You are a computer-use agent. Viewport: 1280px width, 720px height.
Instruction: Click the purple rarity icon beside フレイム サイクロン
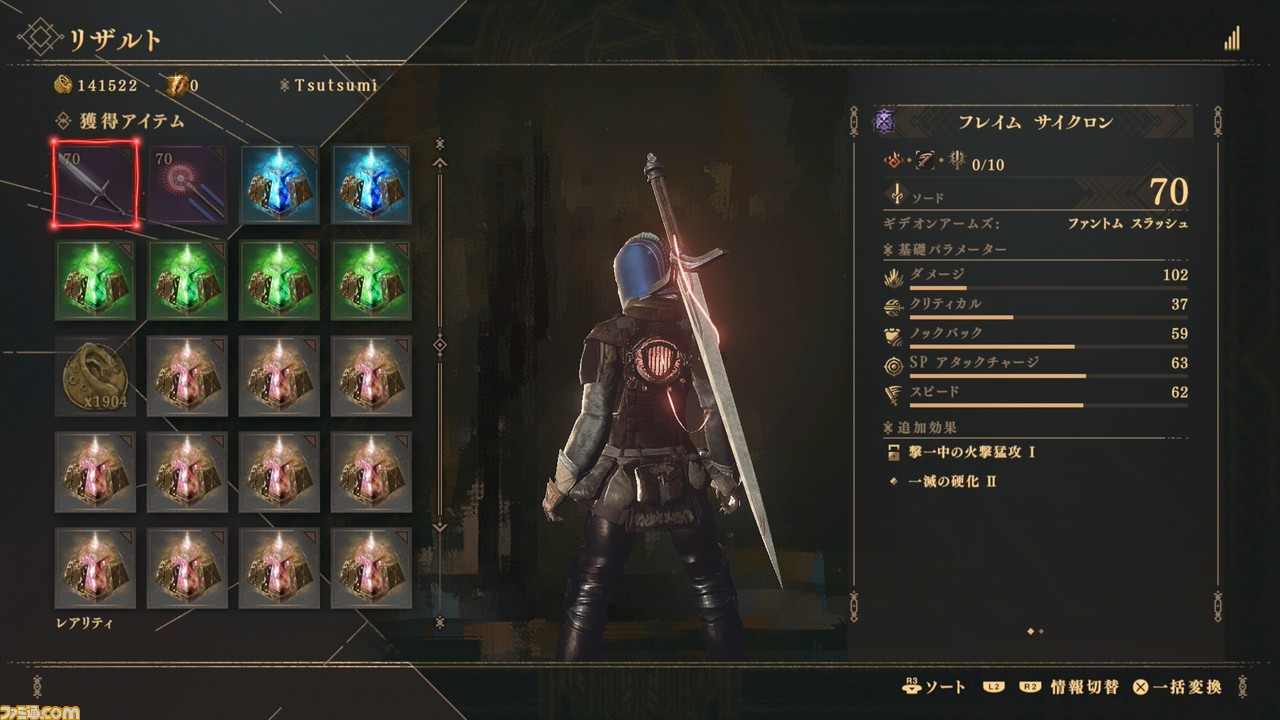(884, 122)
